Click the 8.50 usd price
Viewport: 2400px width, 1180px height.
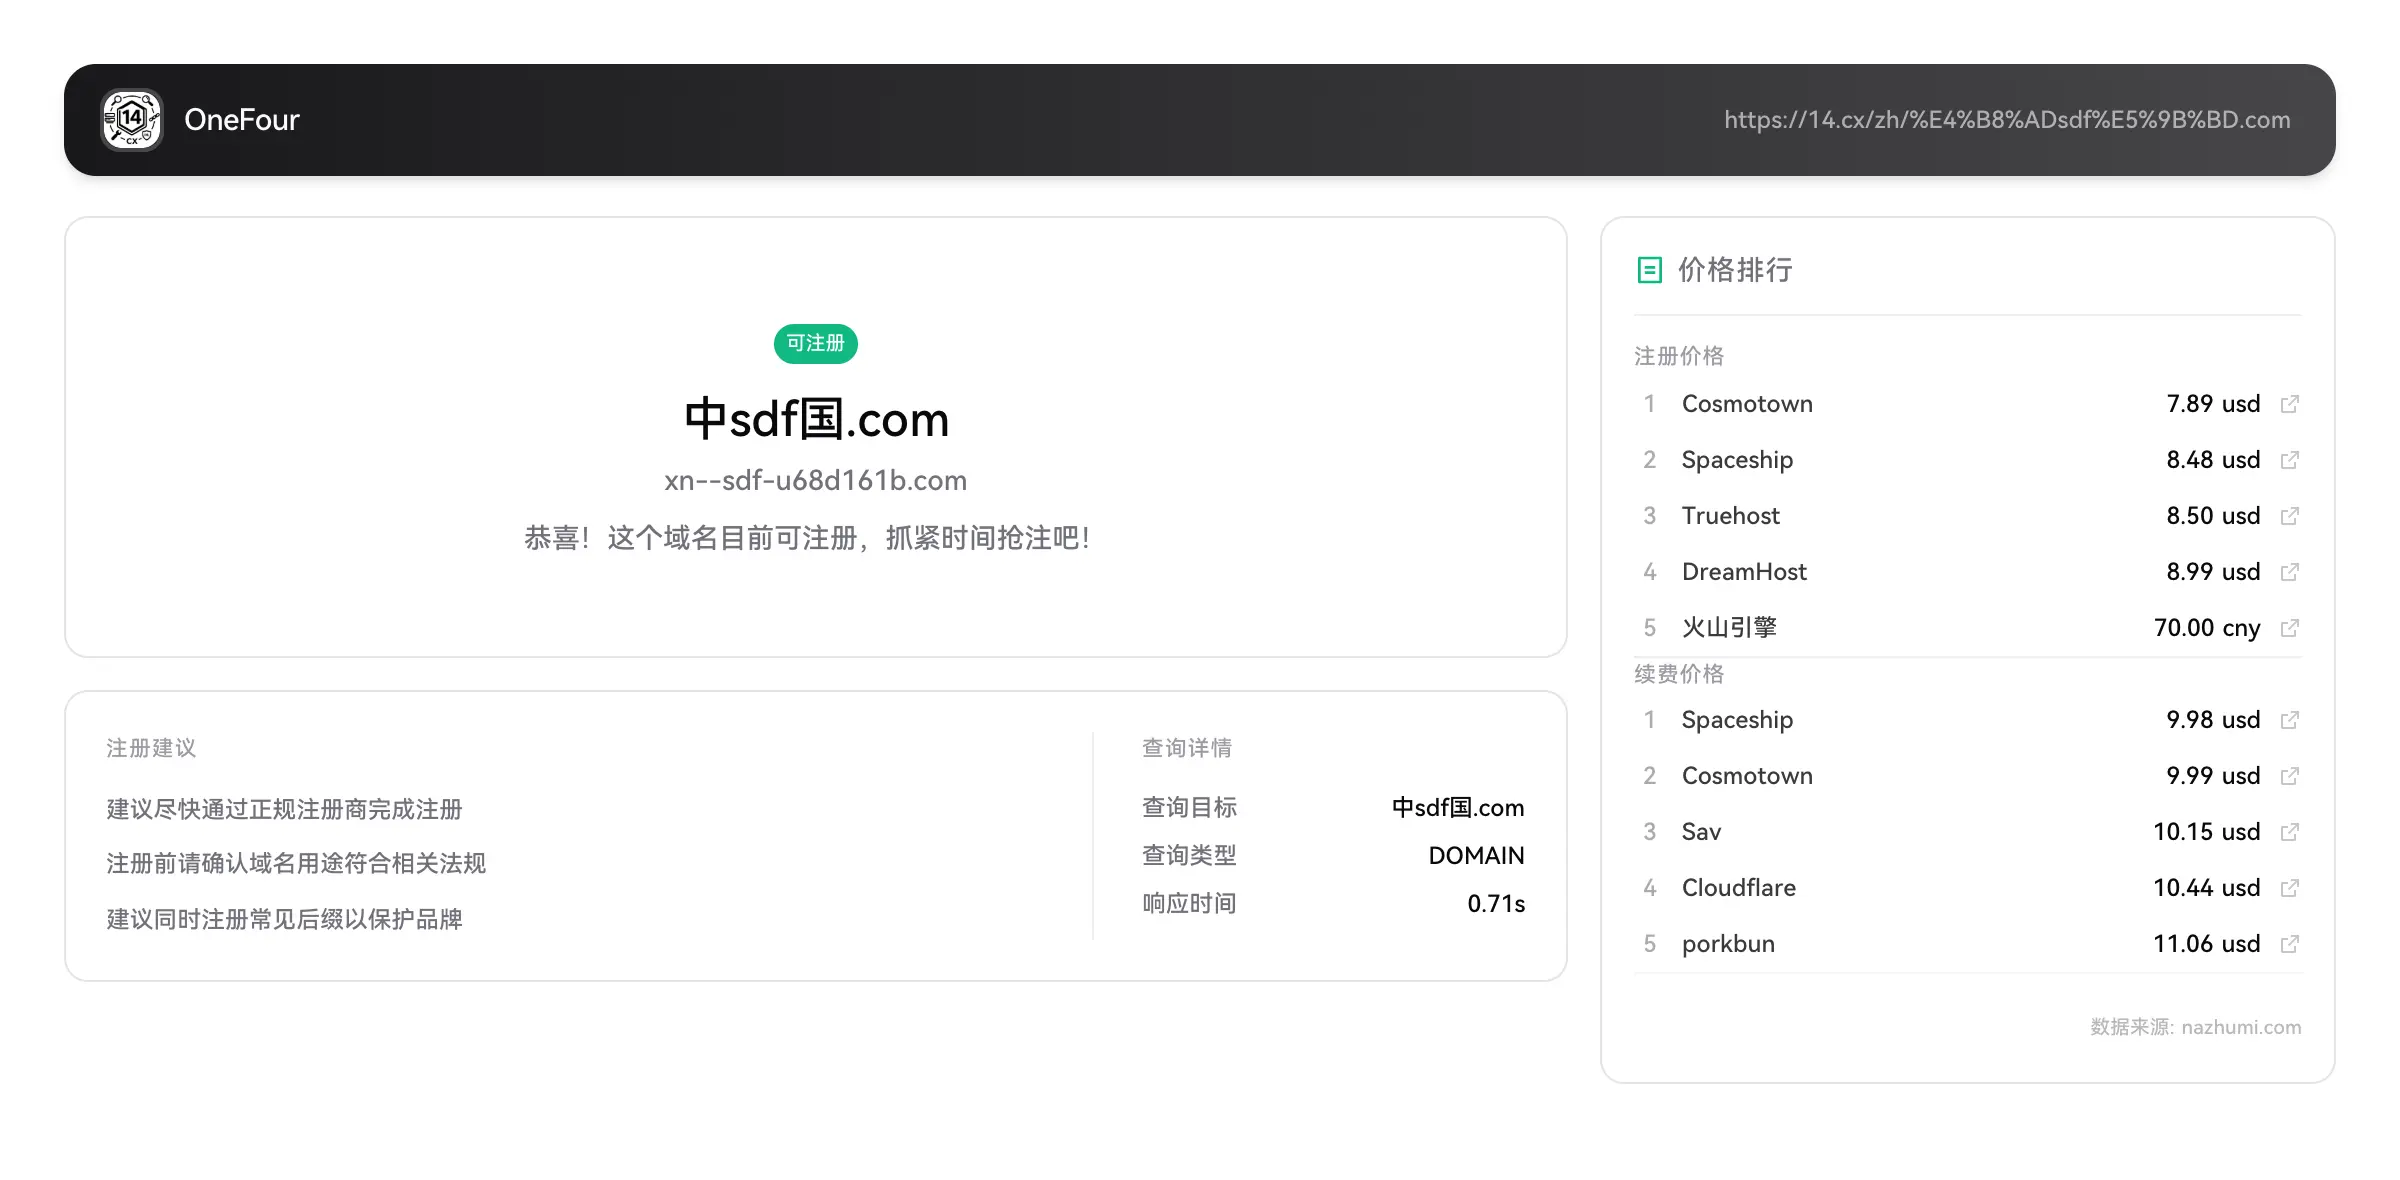pyautogui.click(x=2213, y=516)
